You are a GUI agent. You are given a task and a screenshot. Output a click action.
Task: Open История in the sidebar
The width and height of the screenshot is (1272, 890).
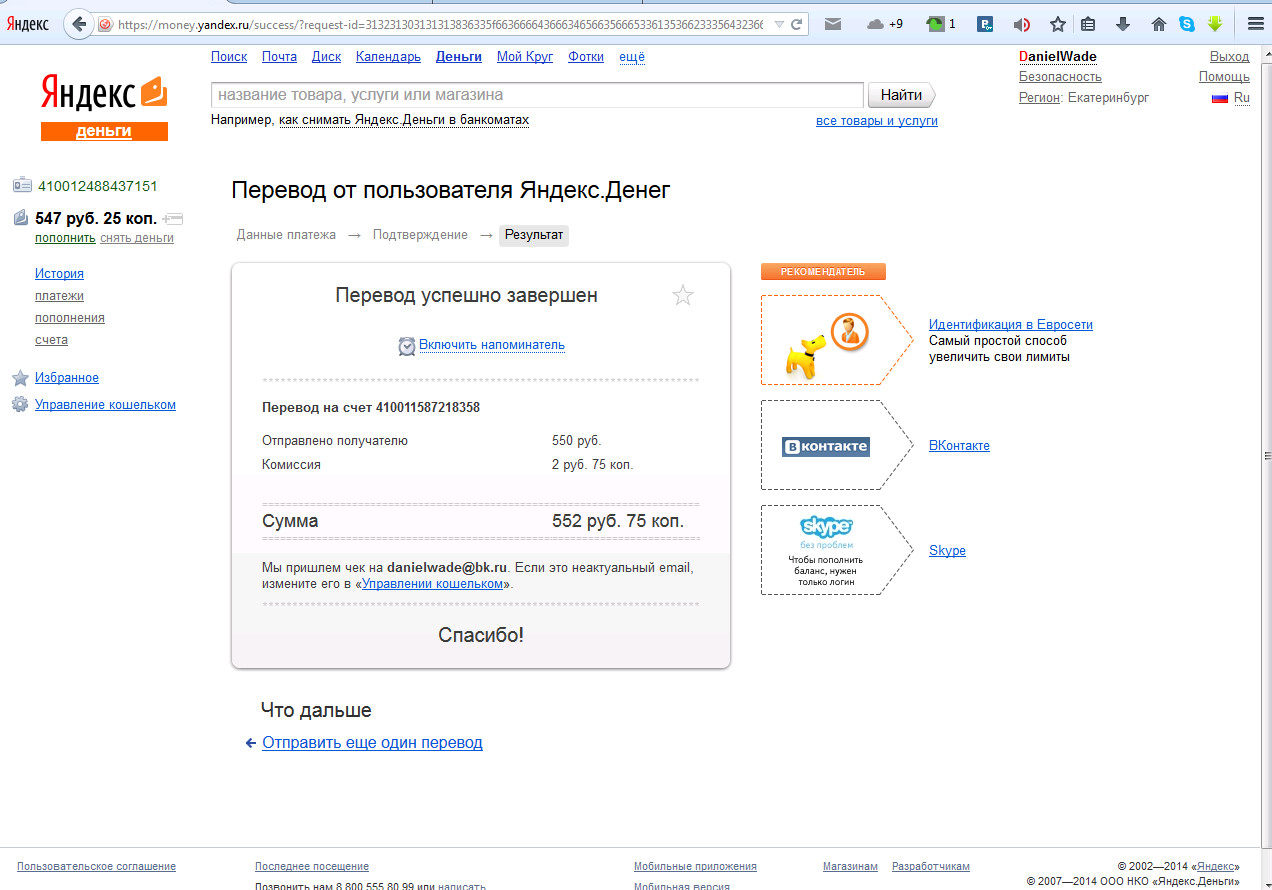(x=59, y=274)
